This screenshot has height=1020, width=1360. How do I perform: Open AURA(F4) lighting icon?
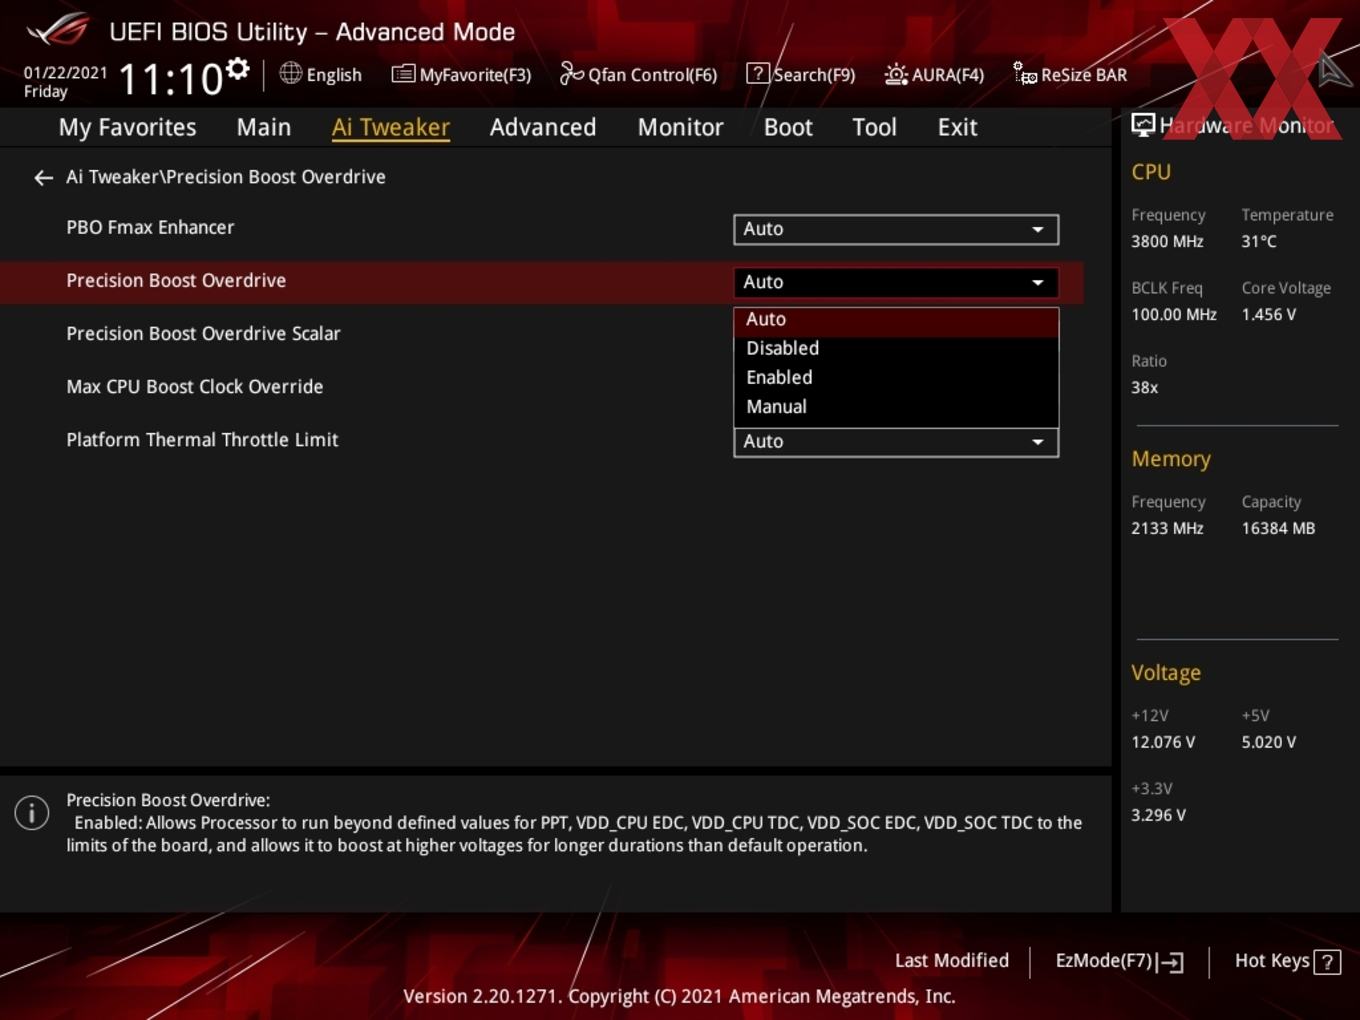pyautogui.click(x=896, y=74)
